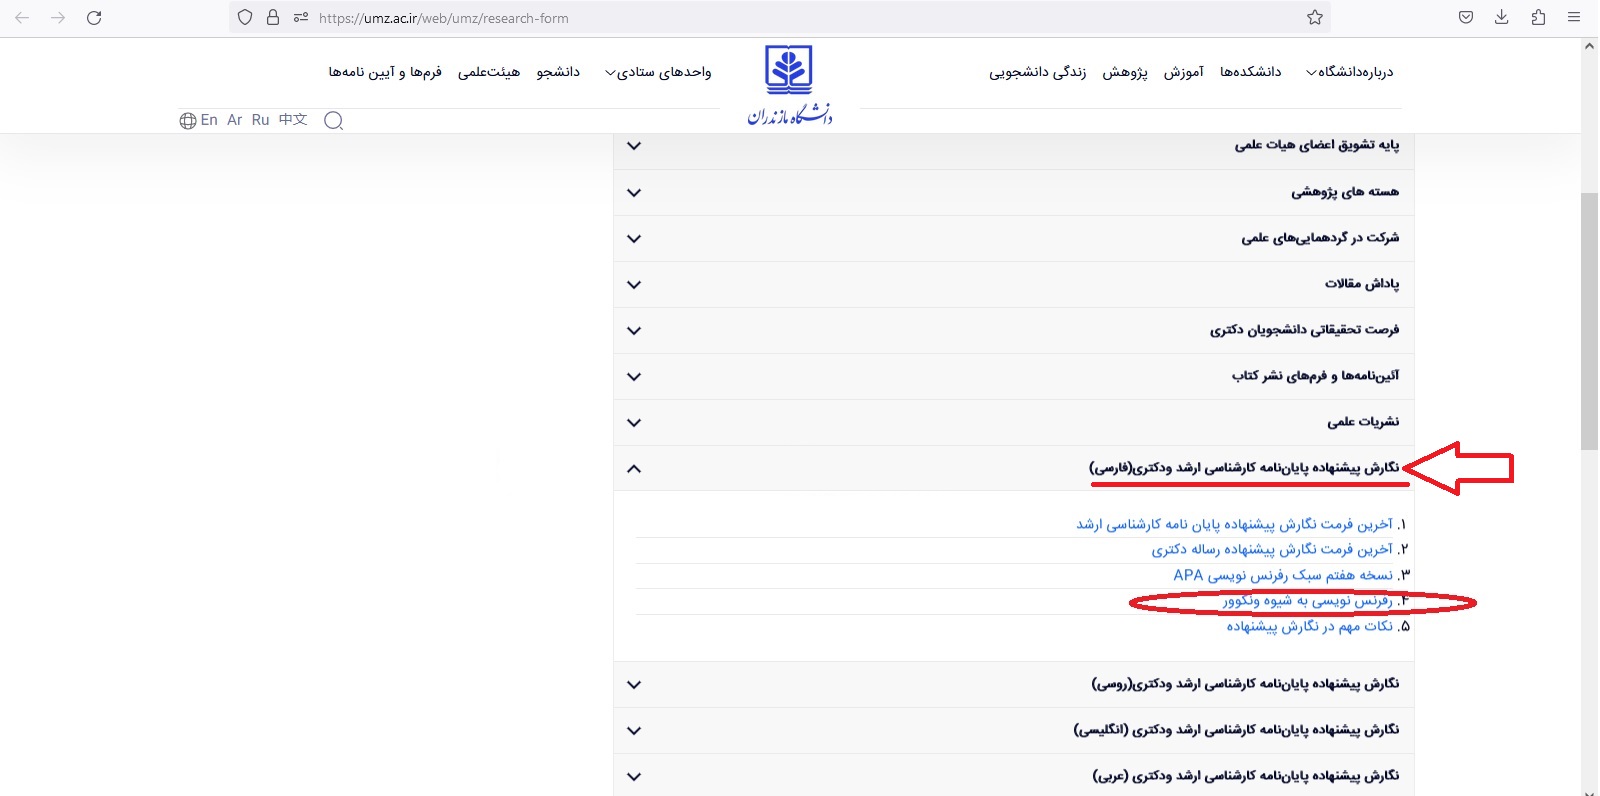
Task: Open the Vancouver referencing style link
Action: click(x=1307, y=601)
